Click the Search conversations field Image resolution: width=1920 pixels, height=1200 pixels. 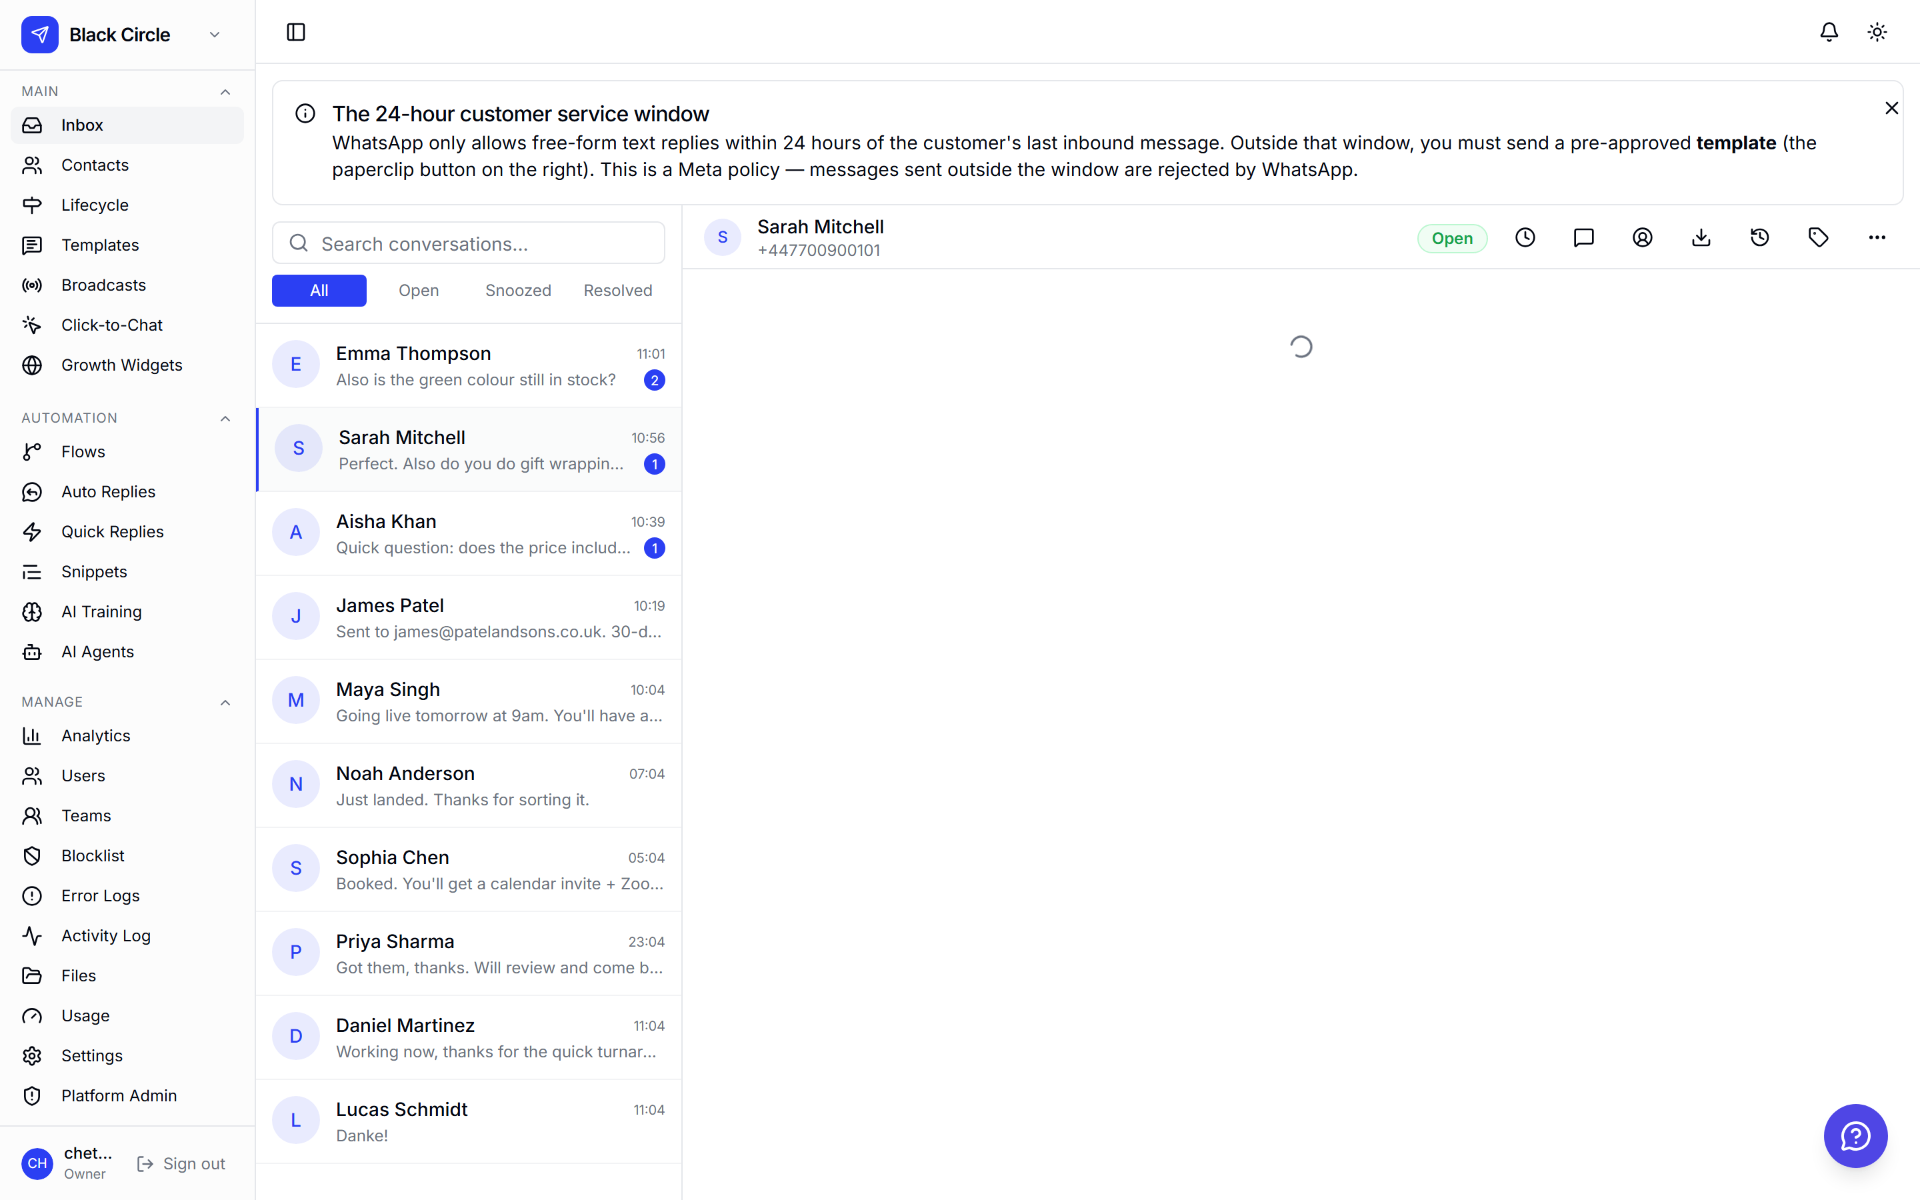pyautogui.click(x=468, y=244)
